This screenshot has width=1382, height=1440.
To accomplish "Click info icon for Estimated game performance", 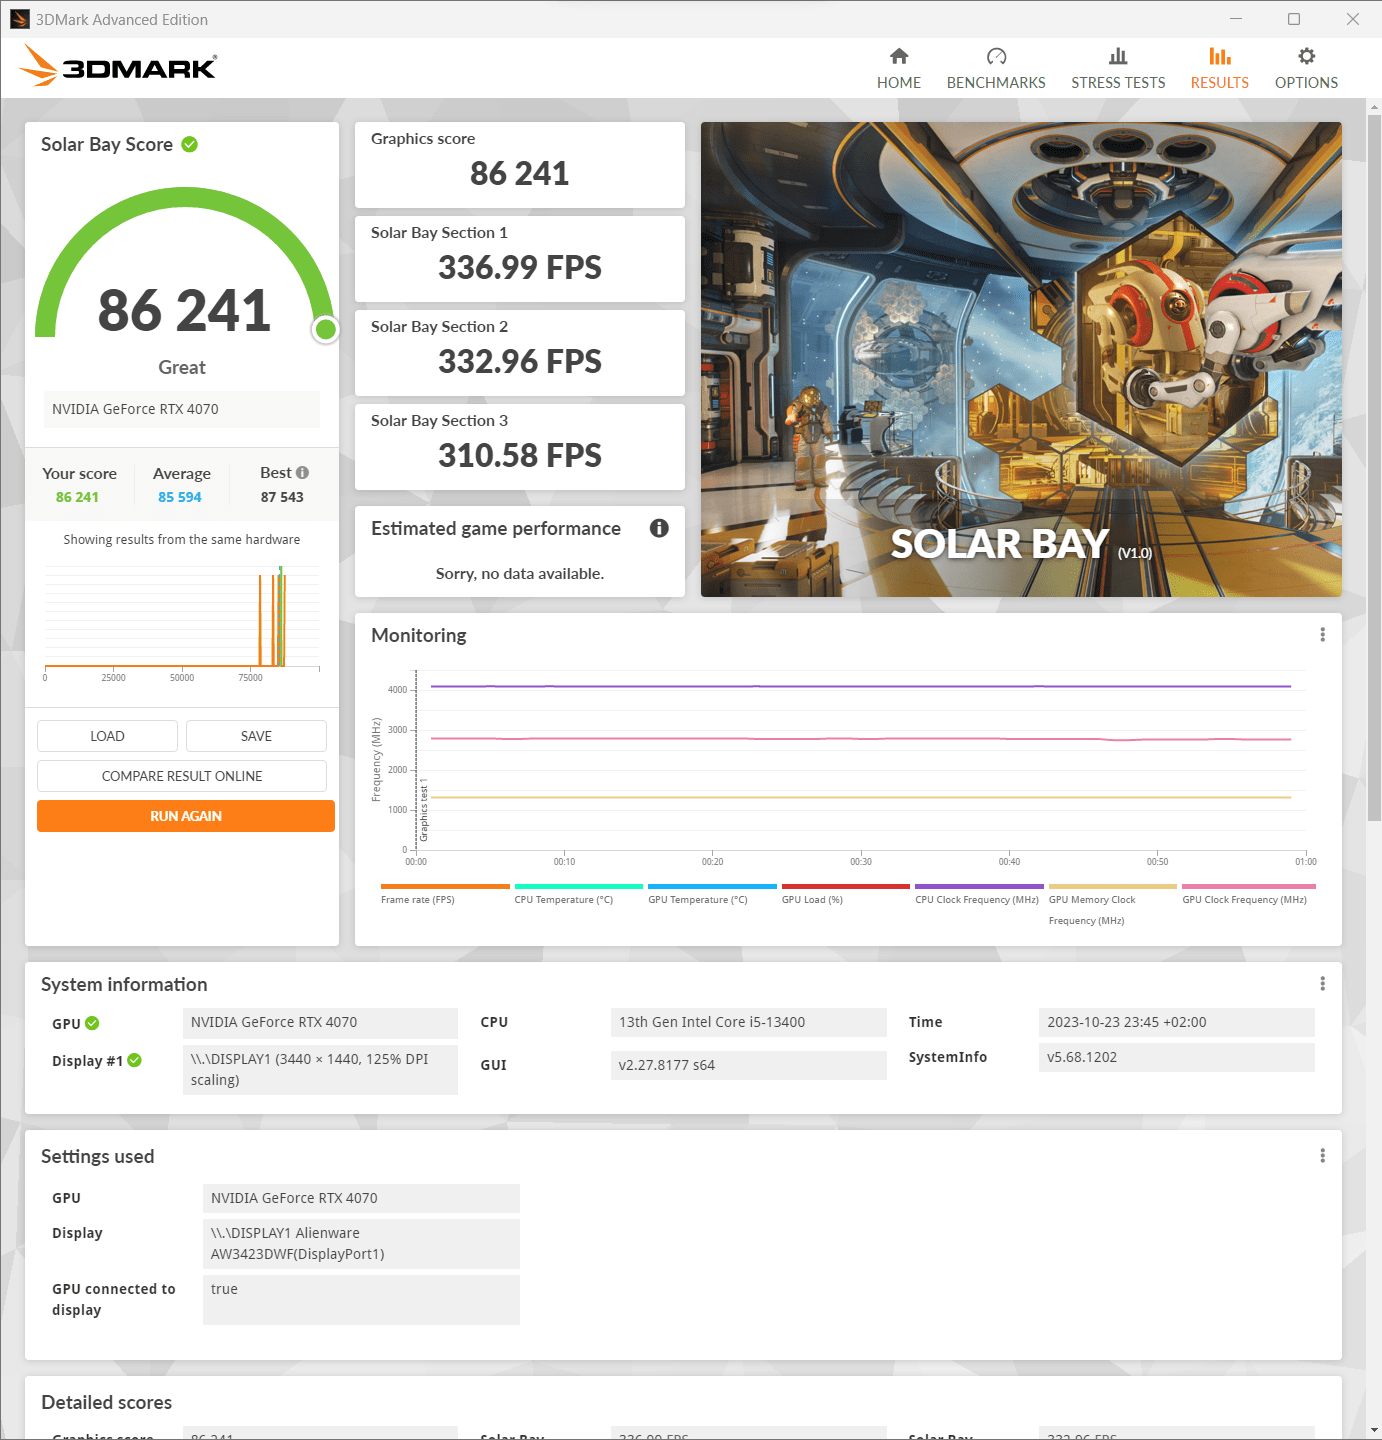I will coord(659,528).
